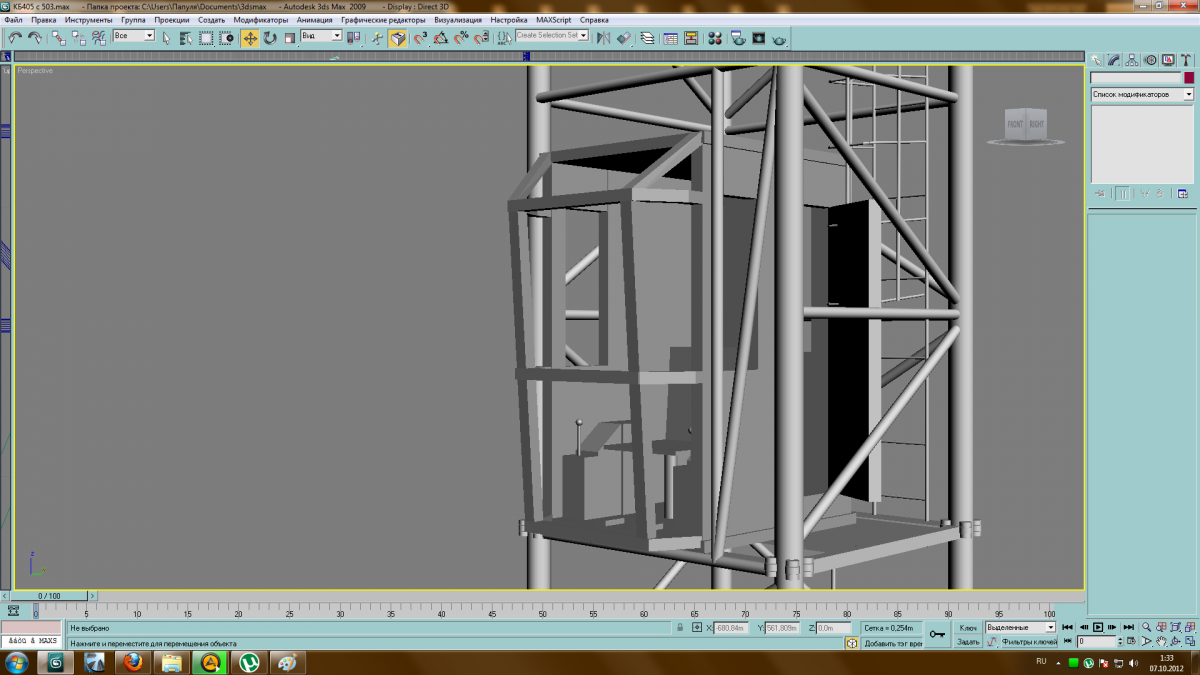This screenshot has width=1200, height=675.
Task: Activate the Select and Rotate tool
Action: pos(270,38)
